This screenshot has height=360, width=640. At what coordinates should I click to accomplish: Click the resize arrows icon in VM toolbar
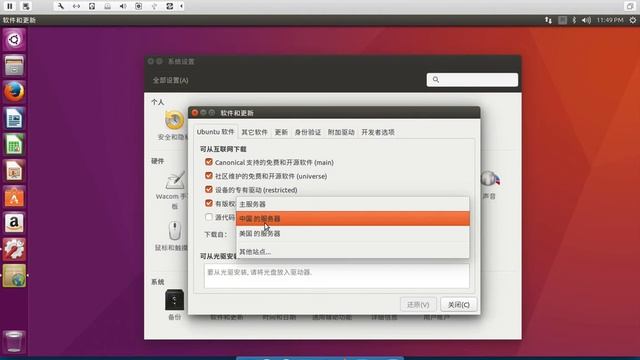(x=76, y=6)
